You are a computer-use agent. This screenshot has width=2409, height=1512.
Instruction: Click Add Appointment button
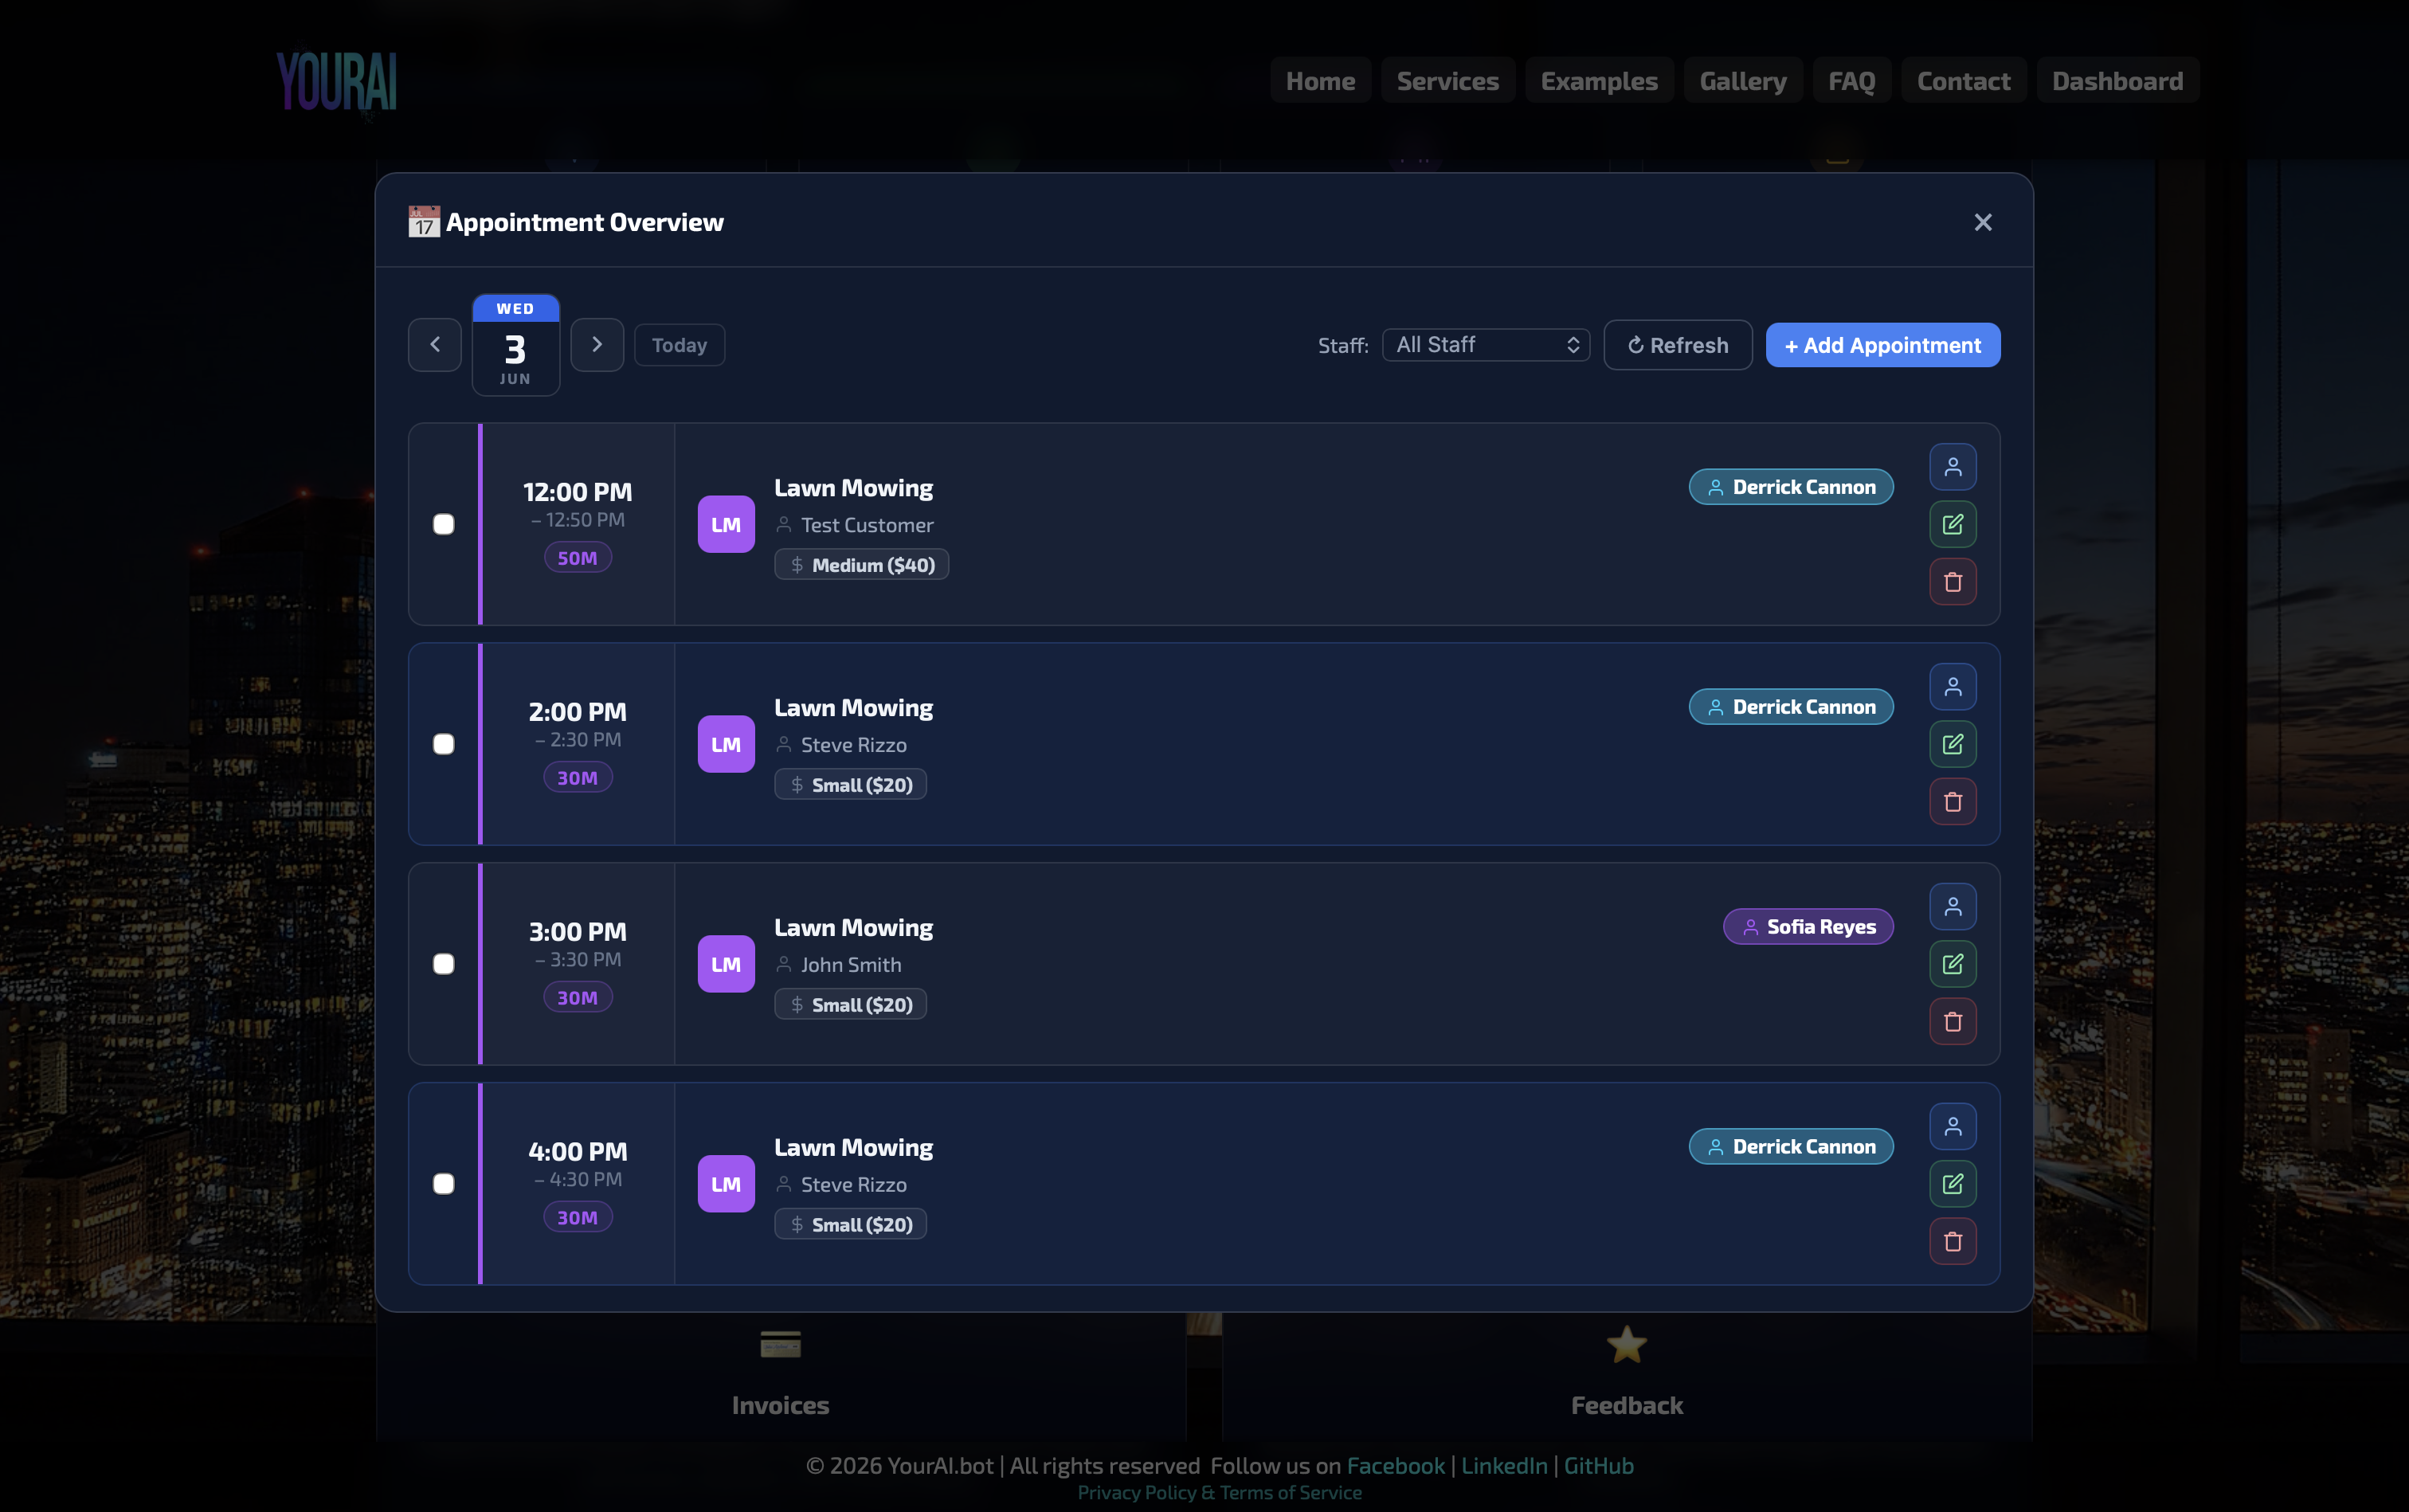click(1882, 345)
